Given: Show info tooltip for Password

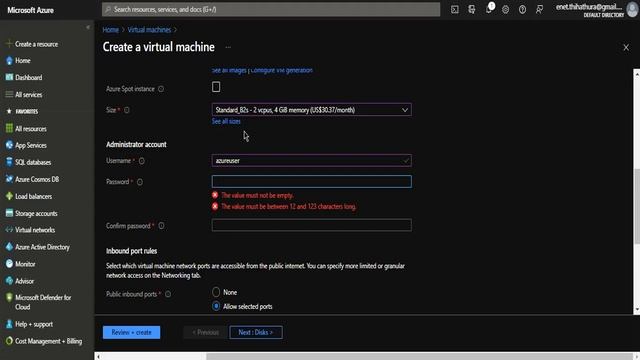Looking at the screenshot, I should (140, 182).
